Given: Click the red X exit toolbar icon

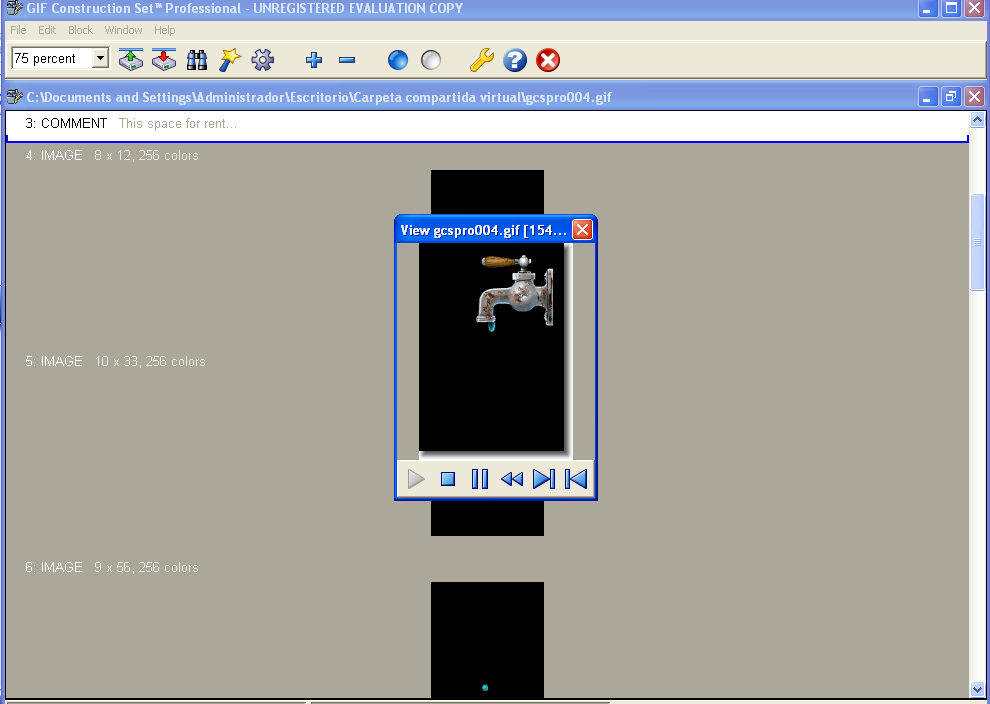Looking at the screenshot, I should click(x=548, y=60).
